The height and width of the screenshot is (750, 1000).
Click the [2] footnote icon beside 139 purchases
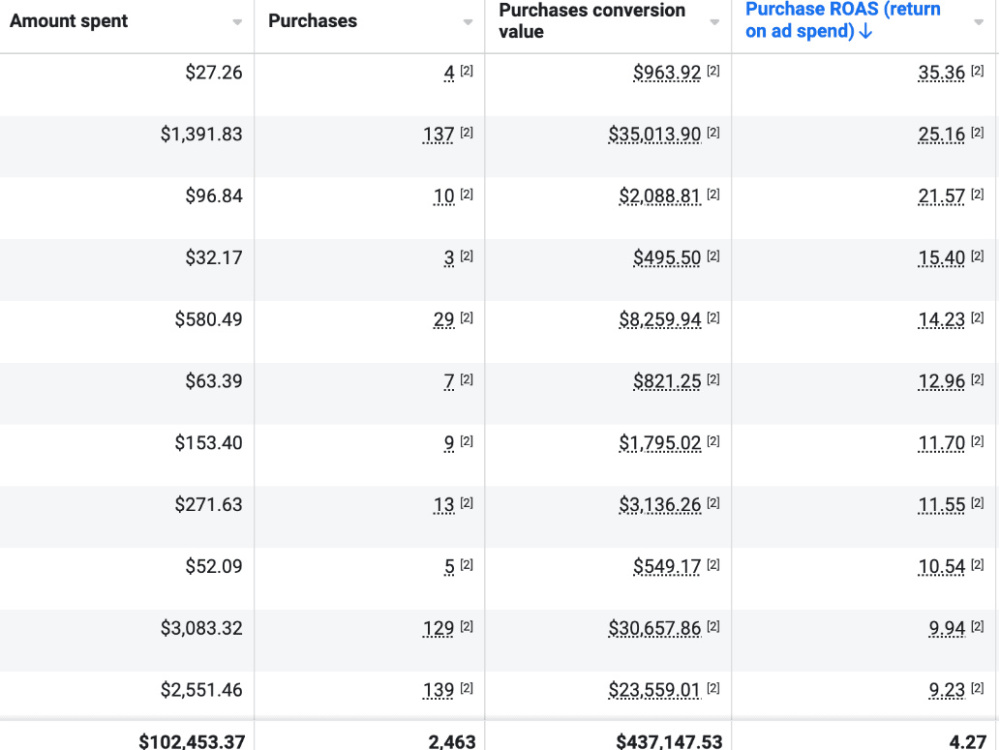(467, 688)
